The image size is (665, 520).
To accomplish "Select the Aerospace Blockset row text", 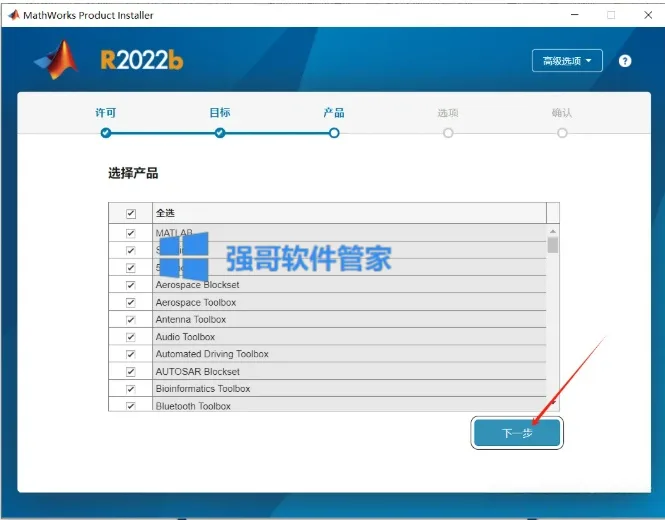I will pos(197,285).
